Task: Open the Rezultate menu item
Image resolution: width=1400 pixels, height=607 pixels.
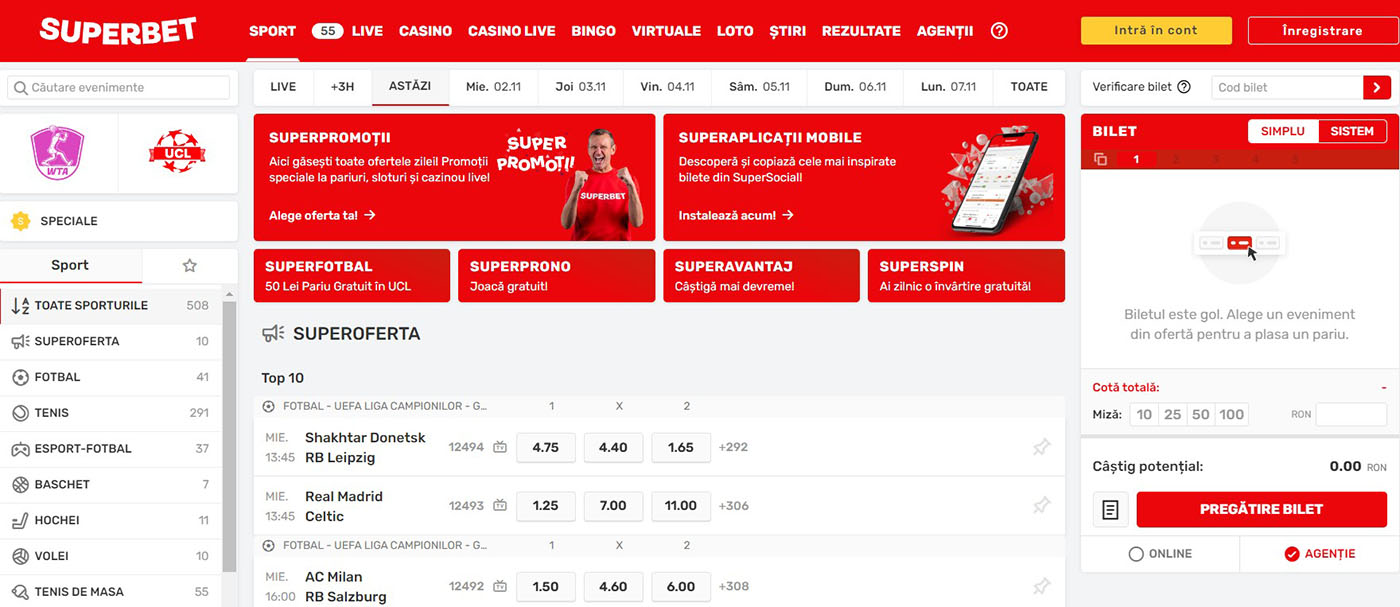Action: 861,31
